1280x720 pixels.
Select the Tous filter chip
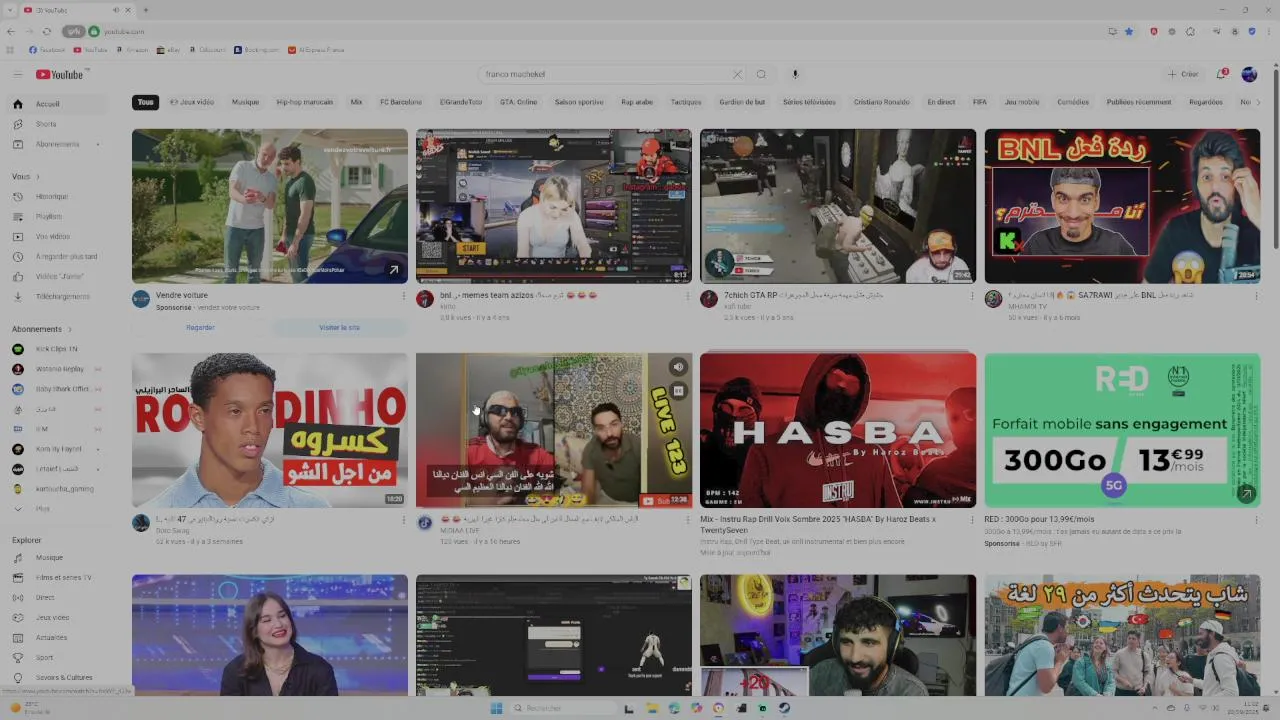pyautogui.click(x=146, y=102)
